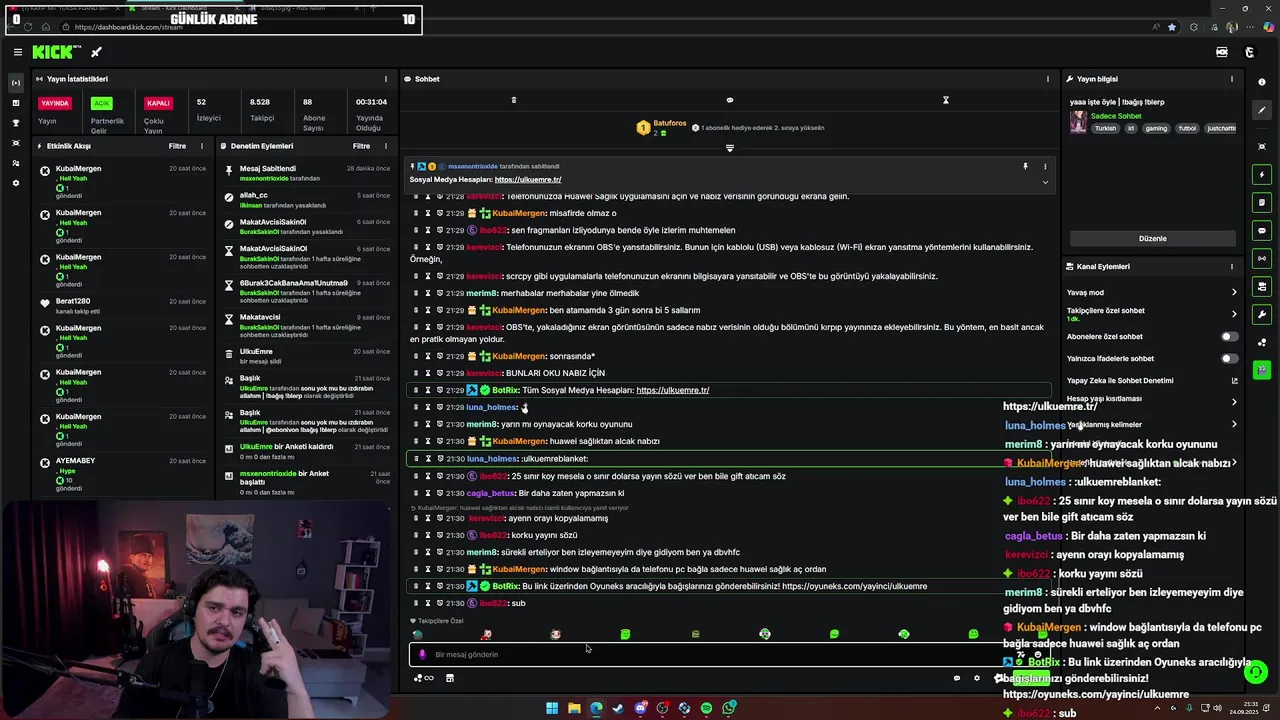The width and height of the screenshot is (1280, 720).
Task: Click stream category thumbnail in Yayın bilgisi
Action: click(x=1078, y=122)
